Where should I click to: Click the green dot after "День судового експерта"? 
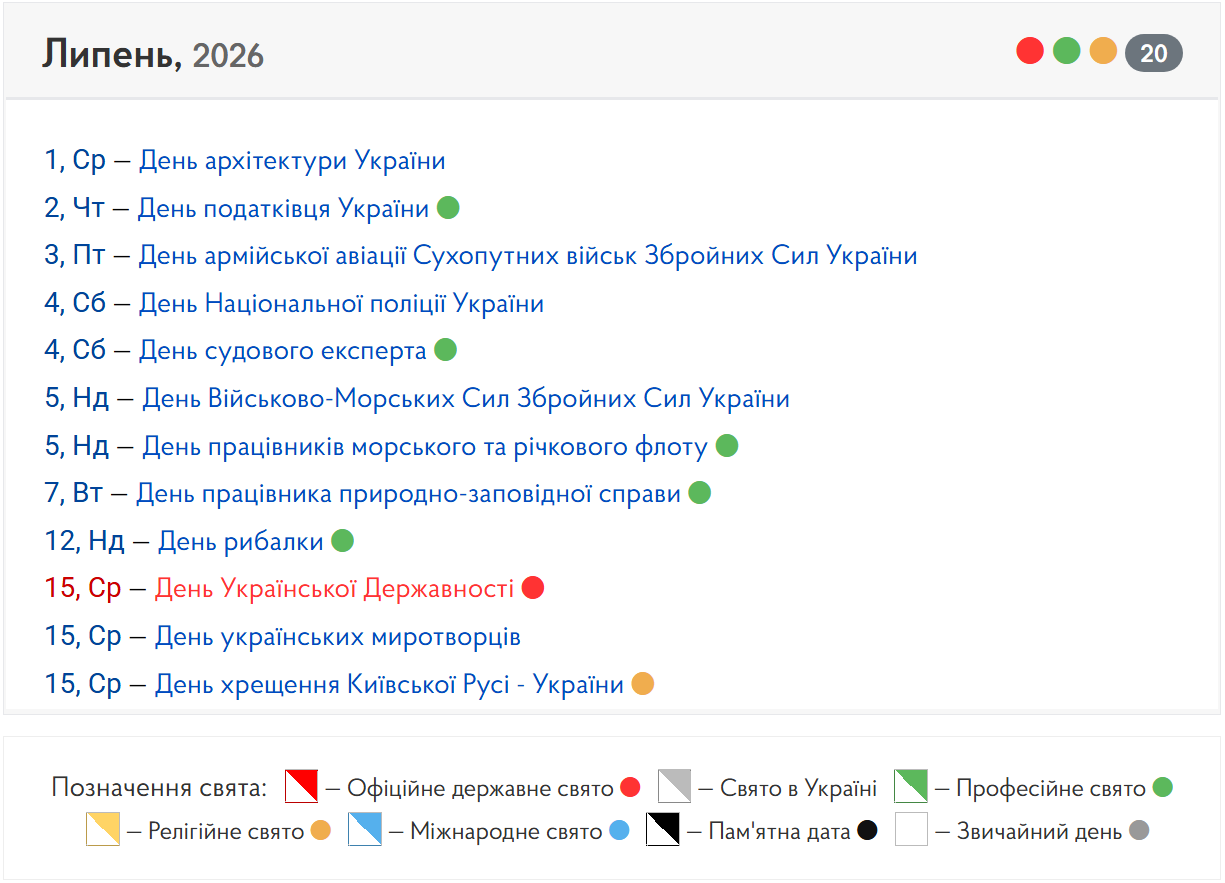[x=446, y=350]
